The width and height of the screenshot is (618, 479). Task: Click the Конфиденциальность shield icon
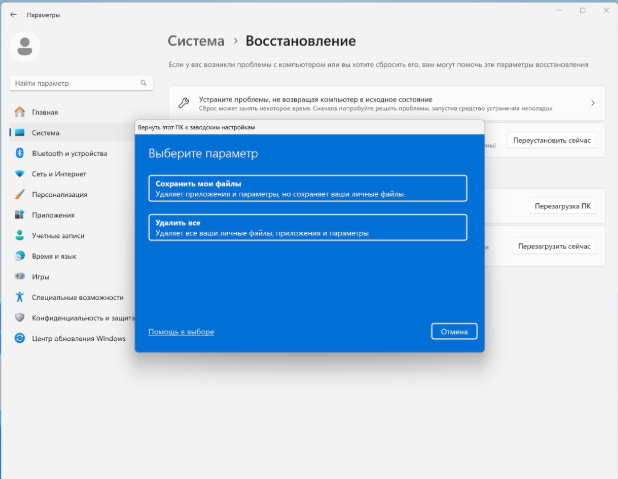(x=20, y=317)
